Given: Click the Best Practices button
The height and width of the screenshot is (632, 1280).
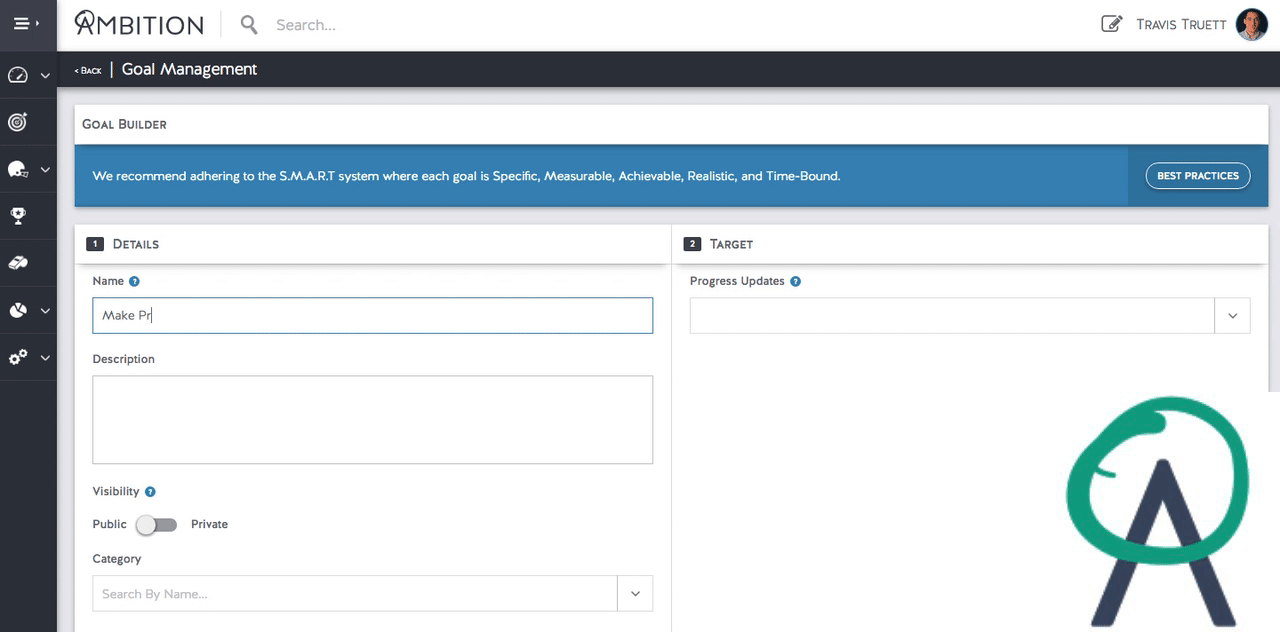Looking at the screenshot, I should point(1197,176).
